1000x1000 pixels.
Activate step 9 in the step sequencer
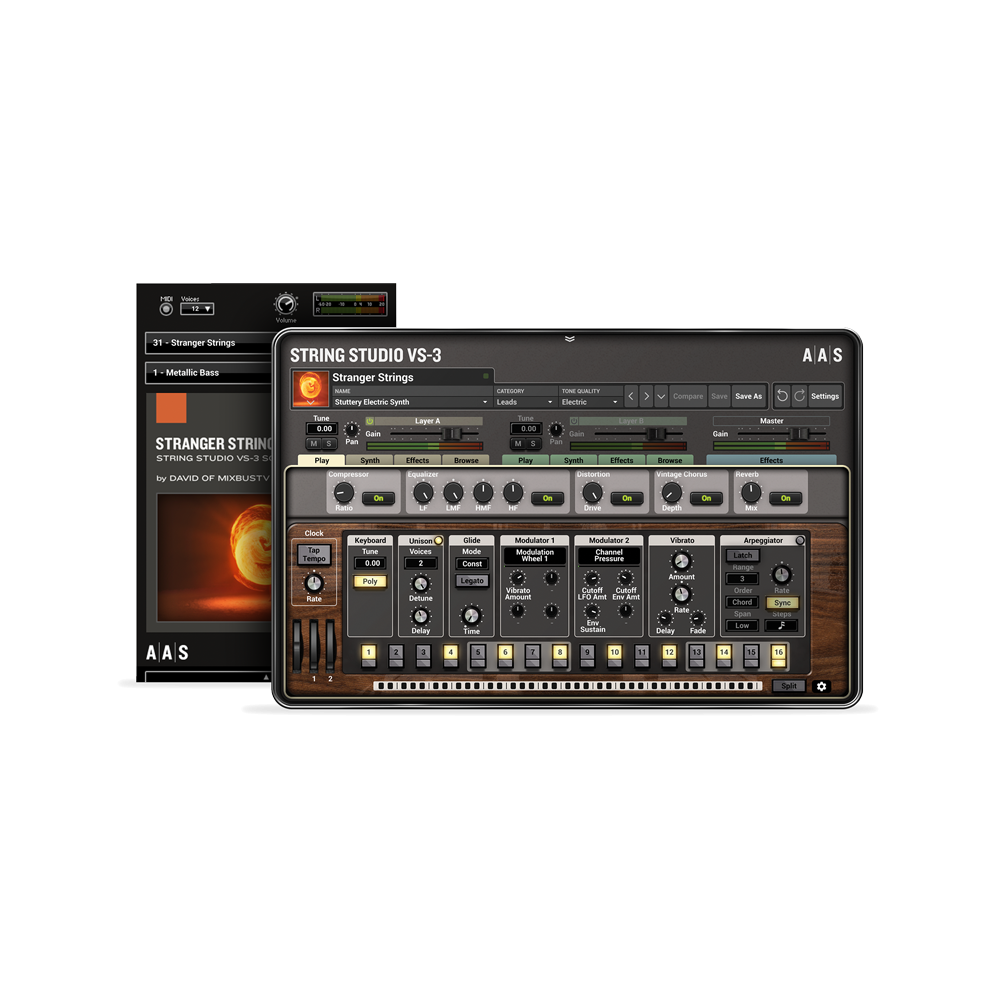585,651
